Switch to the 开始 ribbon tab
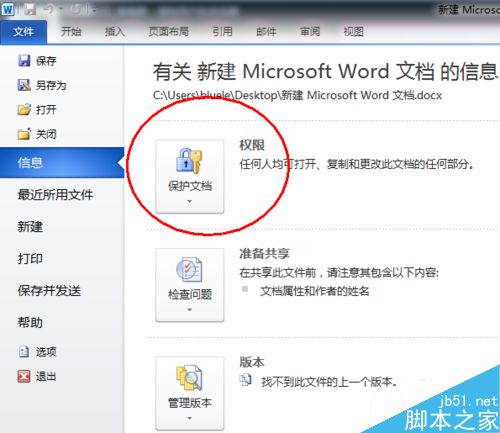Viewport: 500px width, 433px height. [71, 32]
